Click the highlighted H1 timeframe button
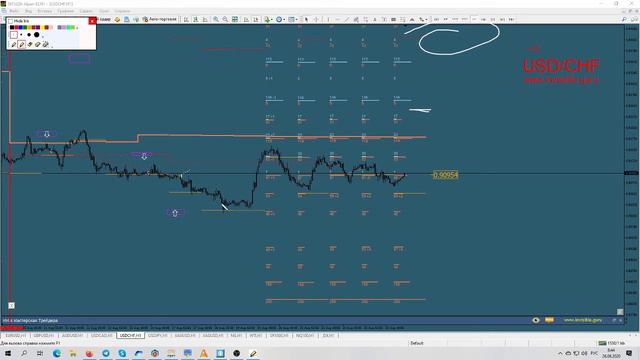 [474, 19]
